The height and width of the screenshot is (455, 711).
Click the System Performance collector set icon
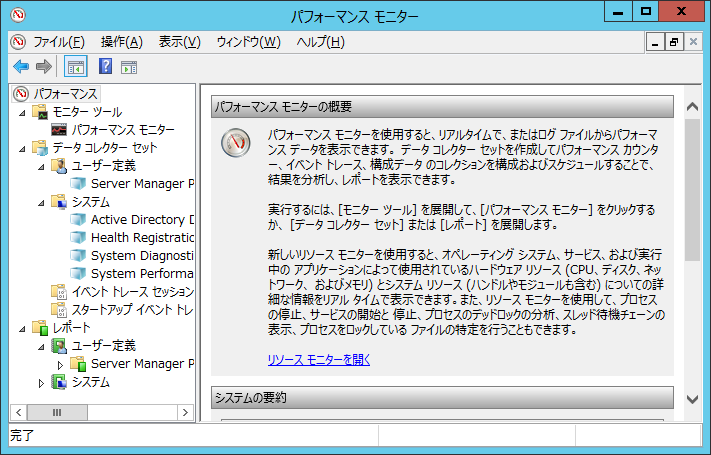tap(78, 274)
